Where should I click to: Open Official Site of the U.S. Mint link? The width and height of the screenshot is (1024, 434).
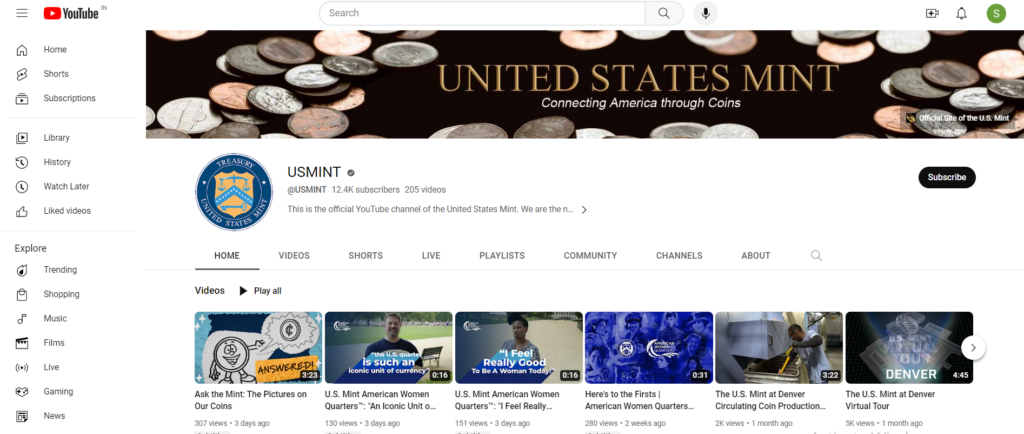point(958,118)
